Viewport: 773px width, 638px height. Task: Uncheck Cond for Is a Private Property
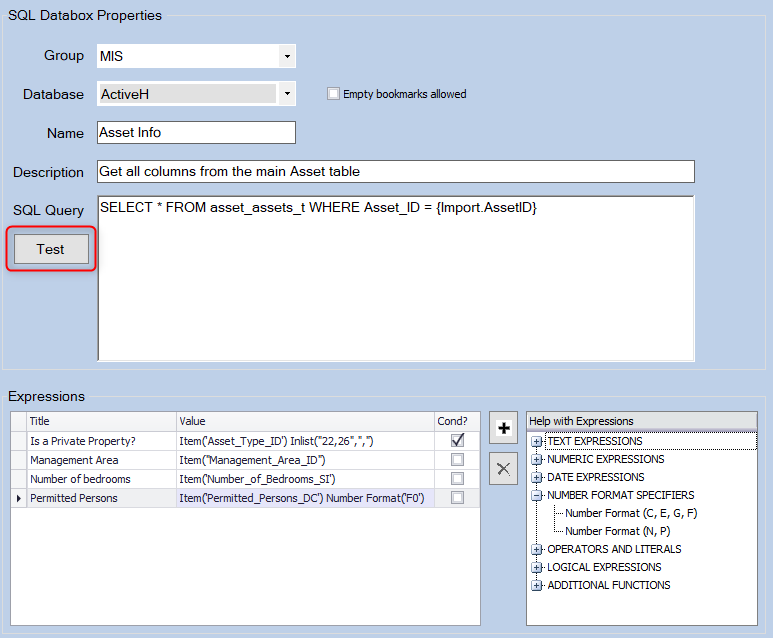coord(457,441)
